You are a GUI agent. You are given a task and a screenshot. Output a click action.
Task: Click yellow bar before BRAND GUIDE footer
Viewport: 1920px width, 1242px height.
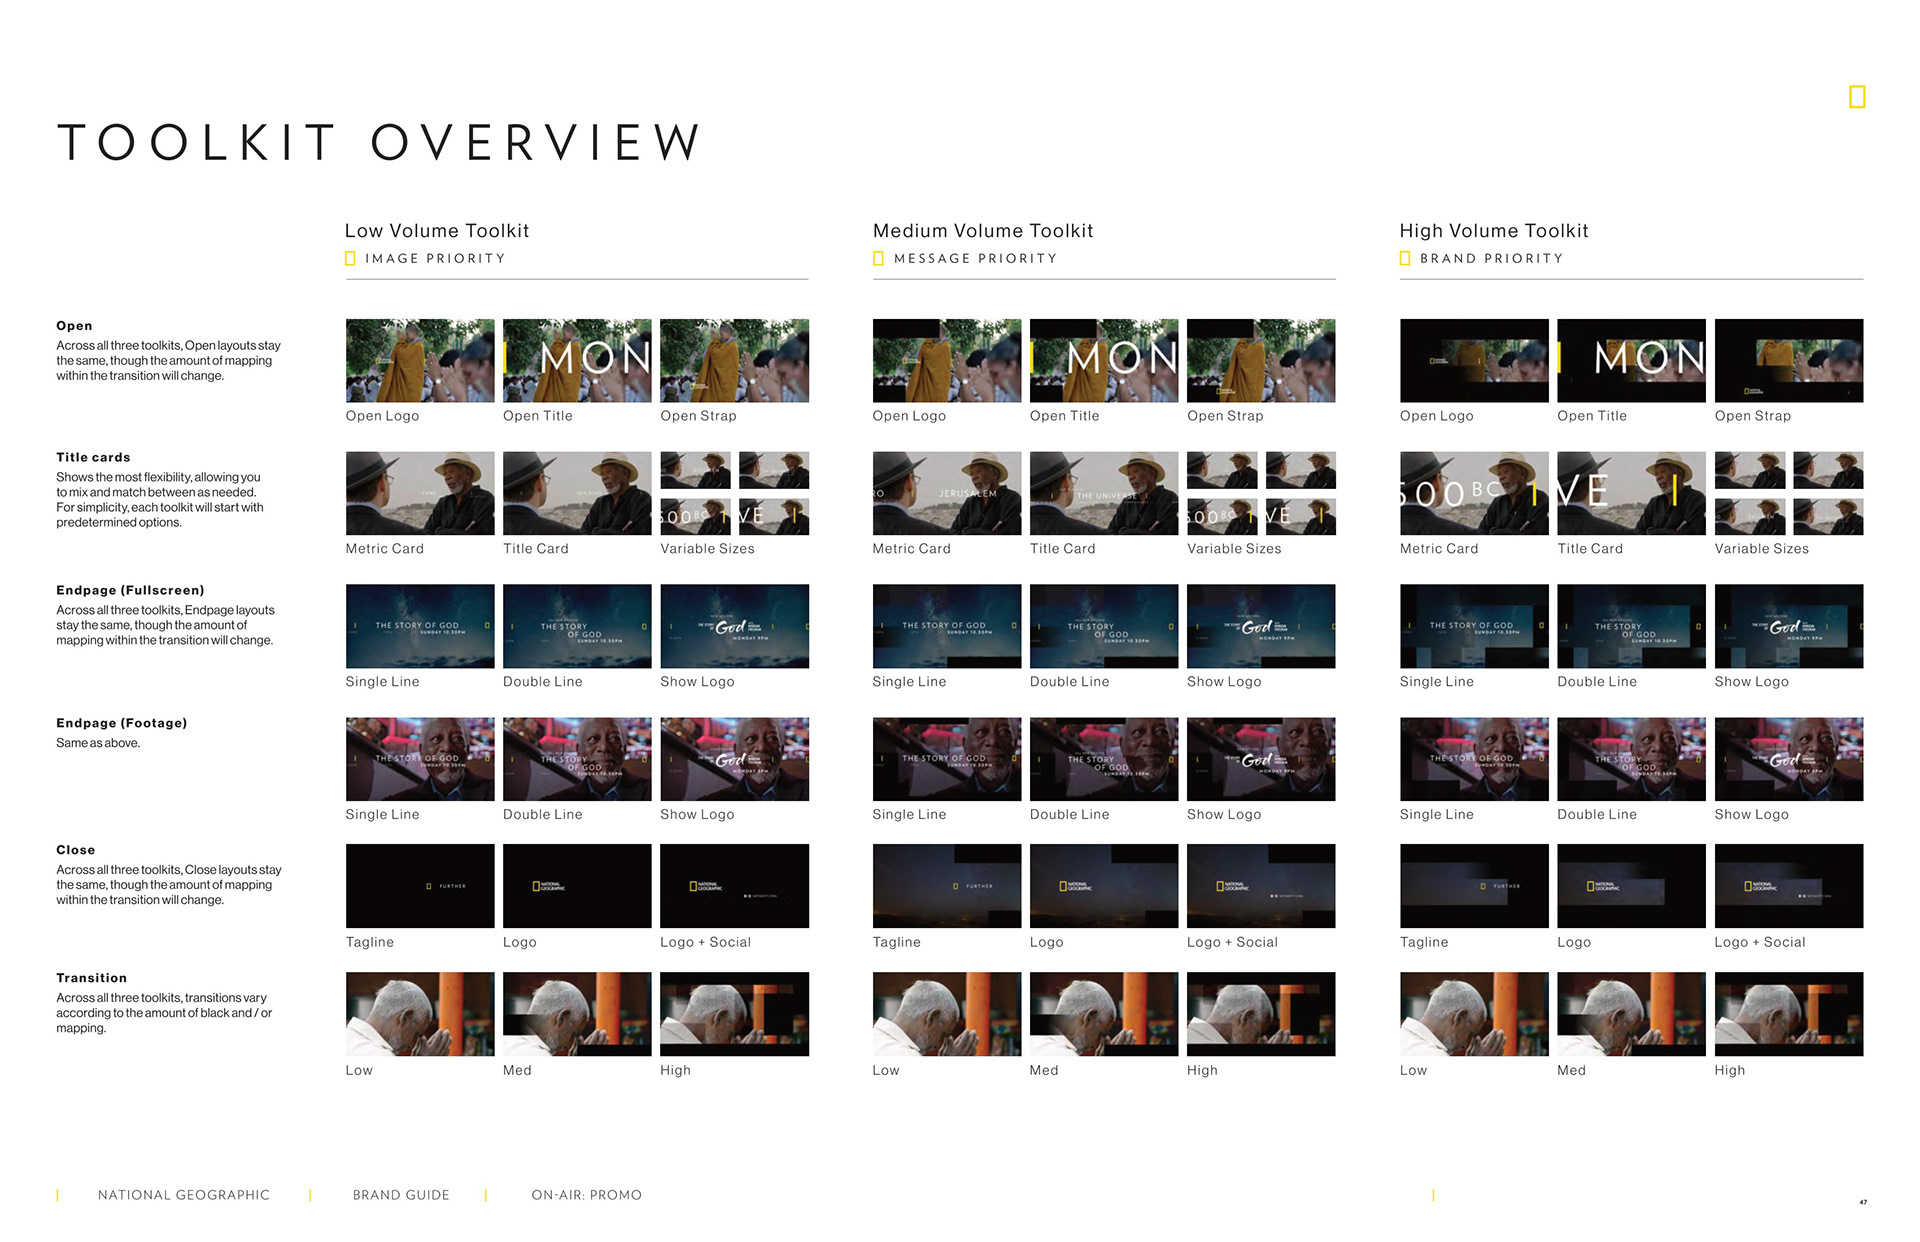click(311, 1195)
